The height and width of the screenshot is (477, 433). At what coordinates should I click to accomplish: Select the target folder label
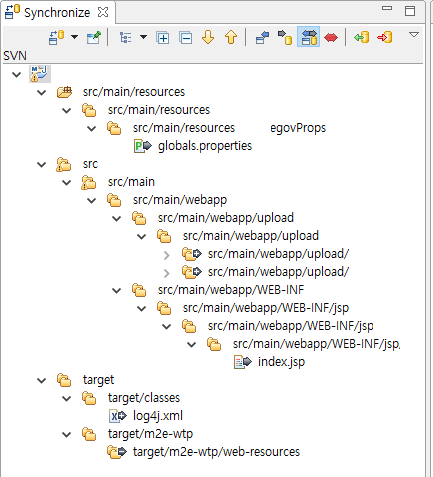coord(98,380)
